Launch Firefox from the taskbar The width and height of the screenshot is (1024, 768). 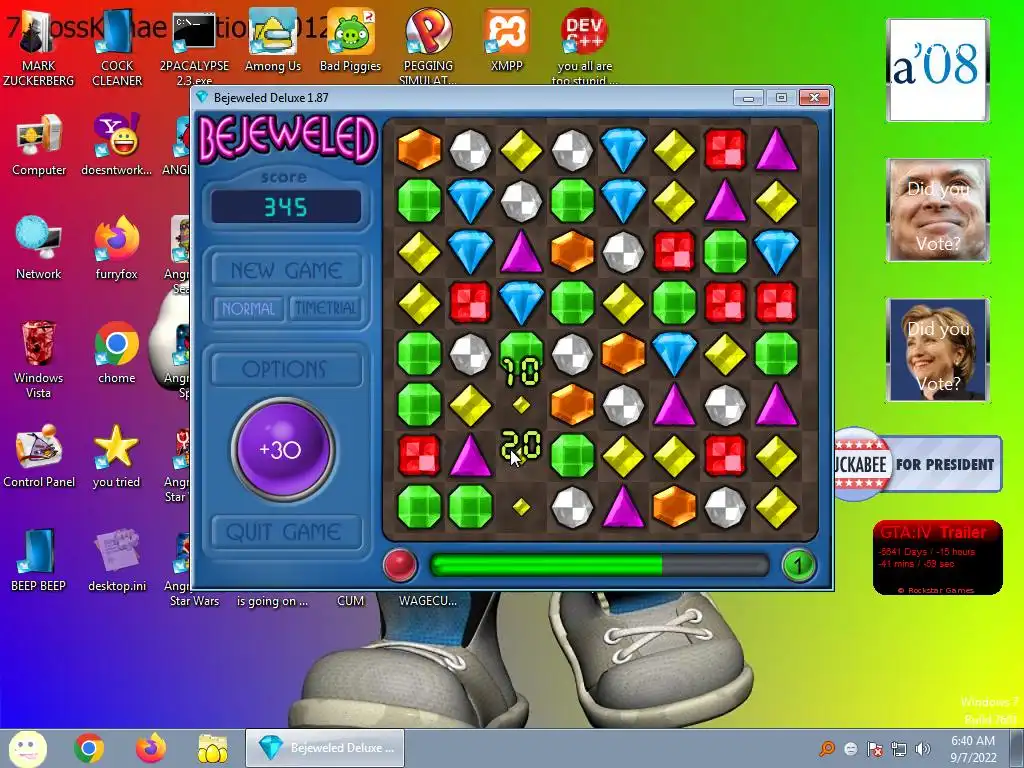[151, 748]
